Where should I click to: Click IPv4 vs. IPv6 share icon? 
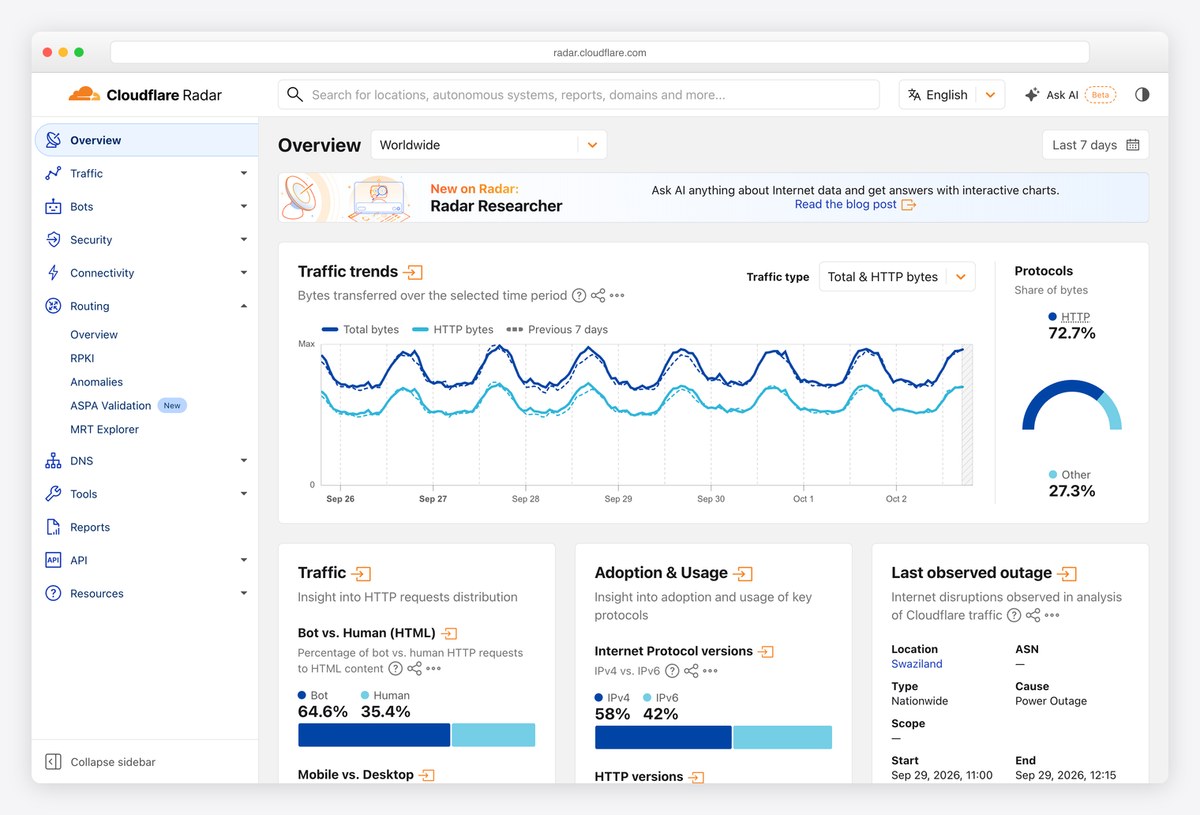click(691, 671)
